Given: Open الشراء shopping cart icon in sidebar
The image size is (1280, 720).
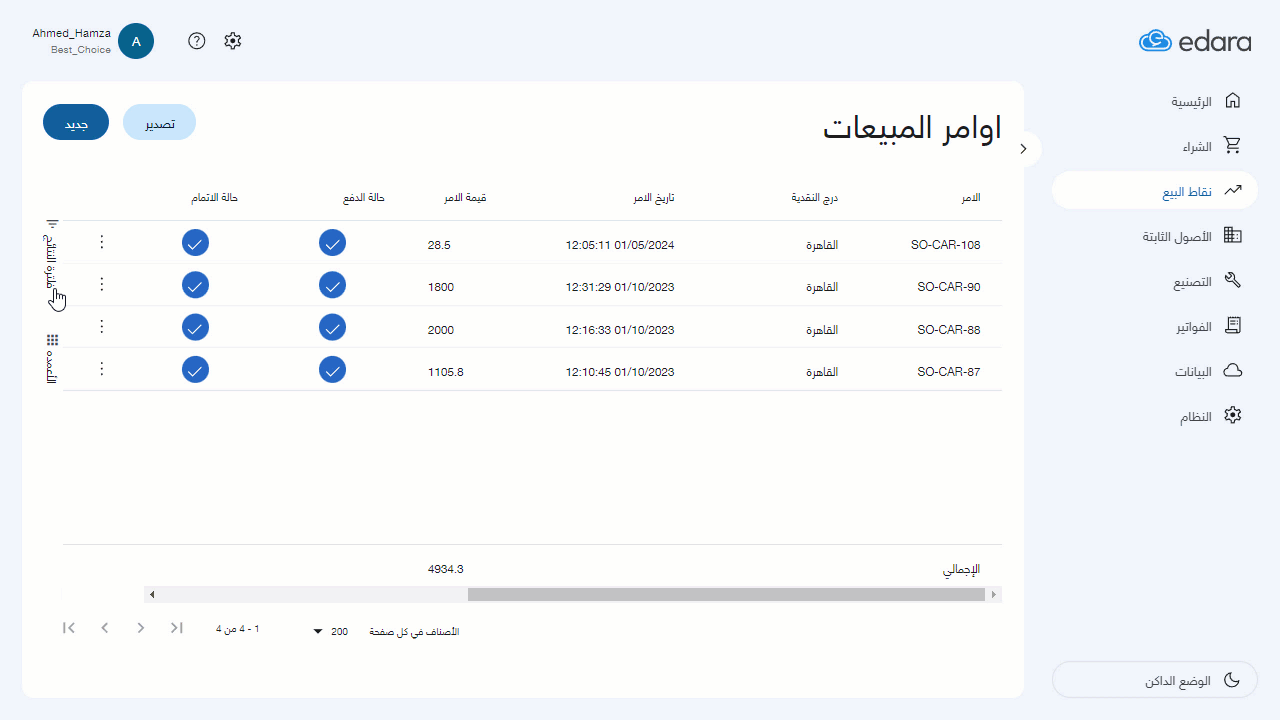Looking at the screenshot, I should tap(1233, 146).
